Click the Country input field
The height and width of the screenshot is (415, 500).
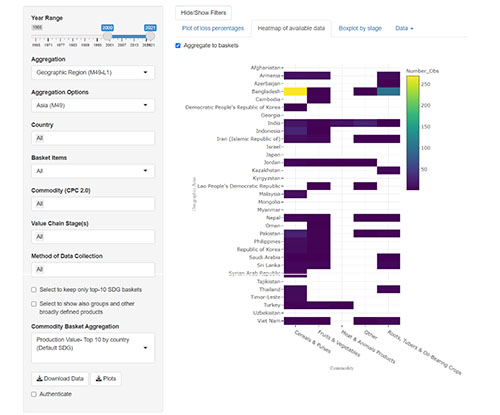pyautogui.click(x=93, y=138)
